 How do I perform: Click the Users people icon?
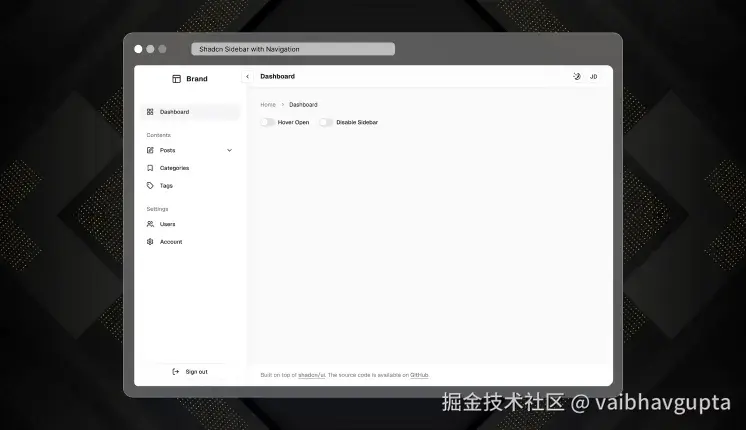[x=150, y=224]
